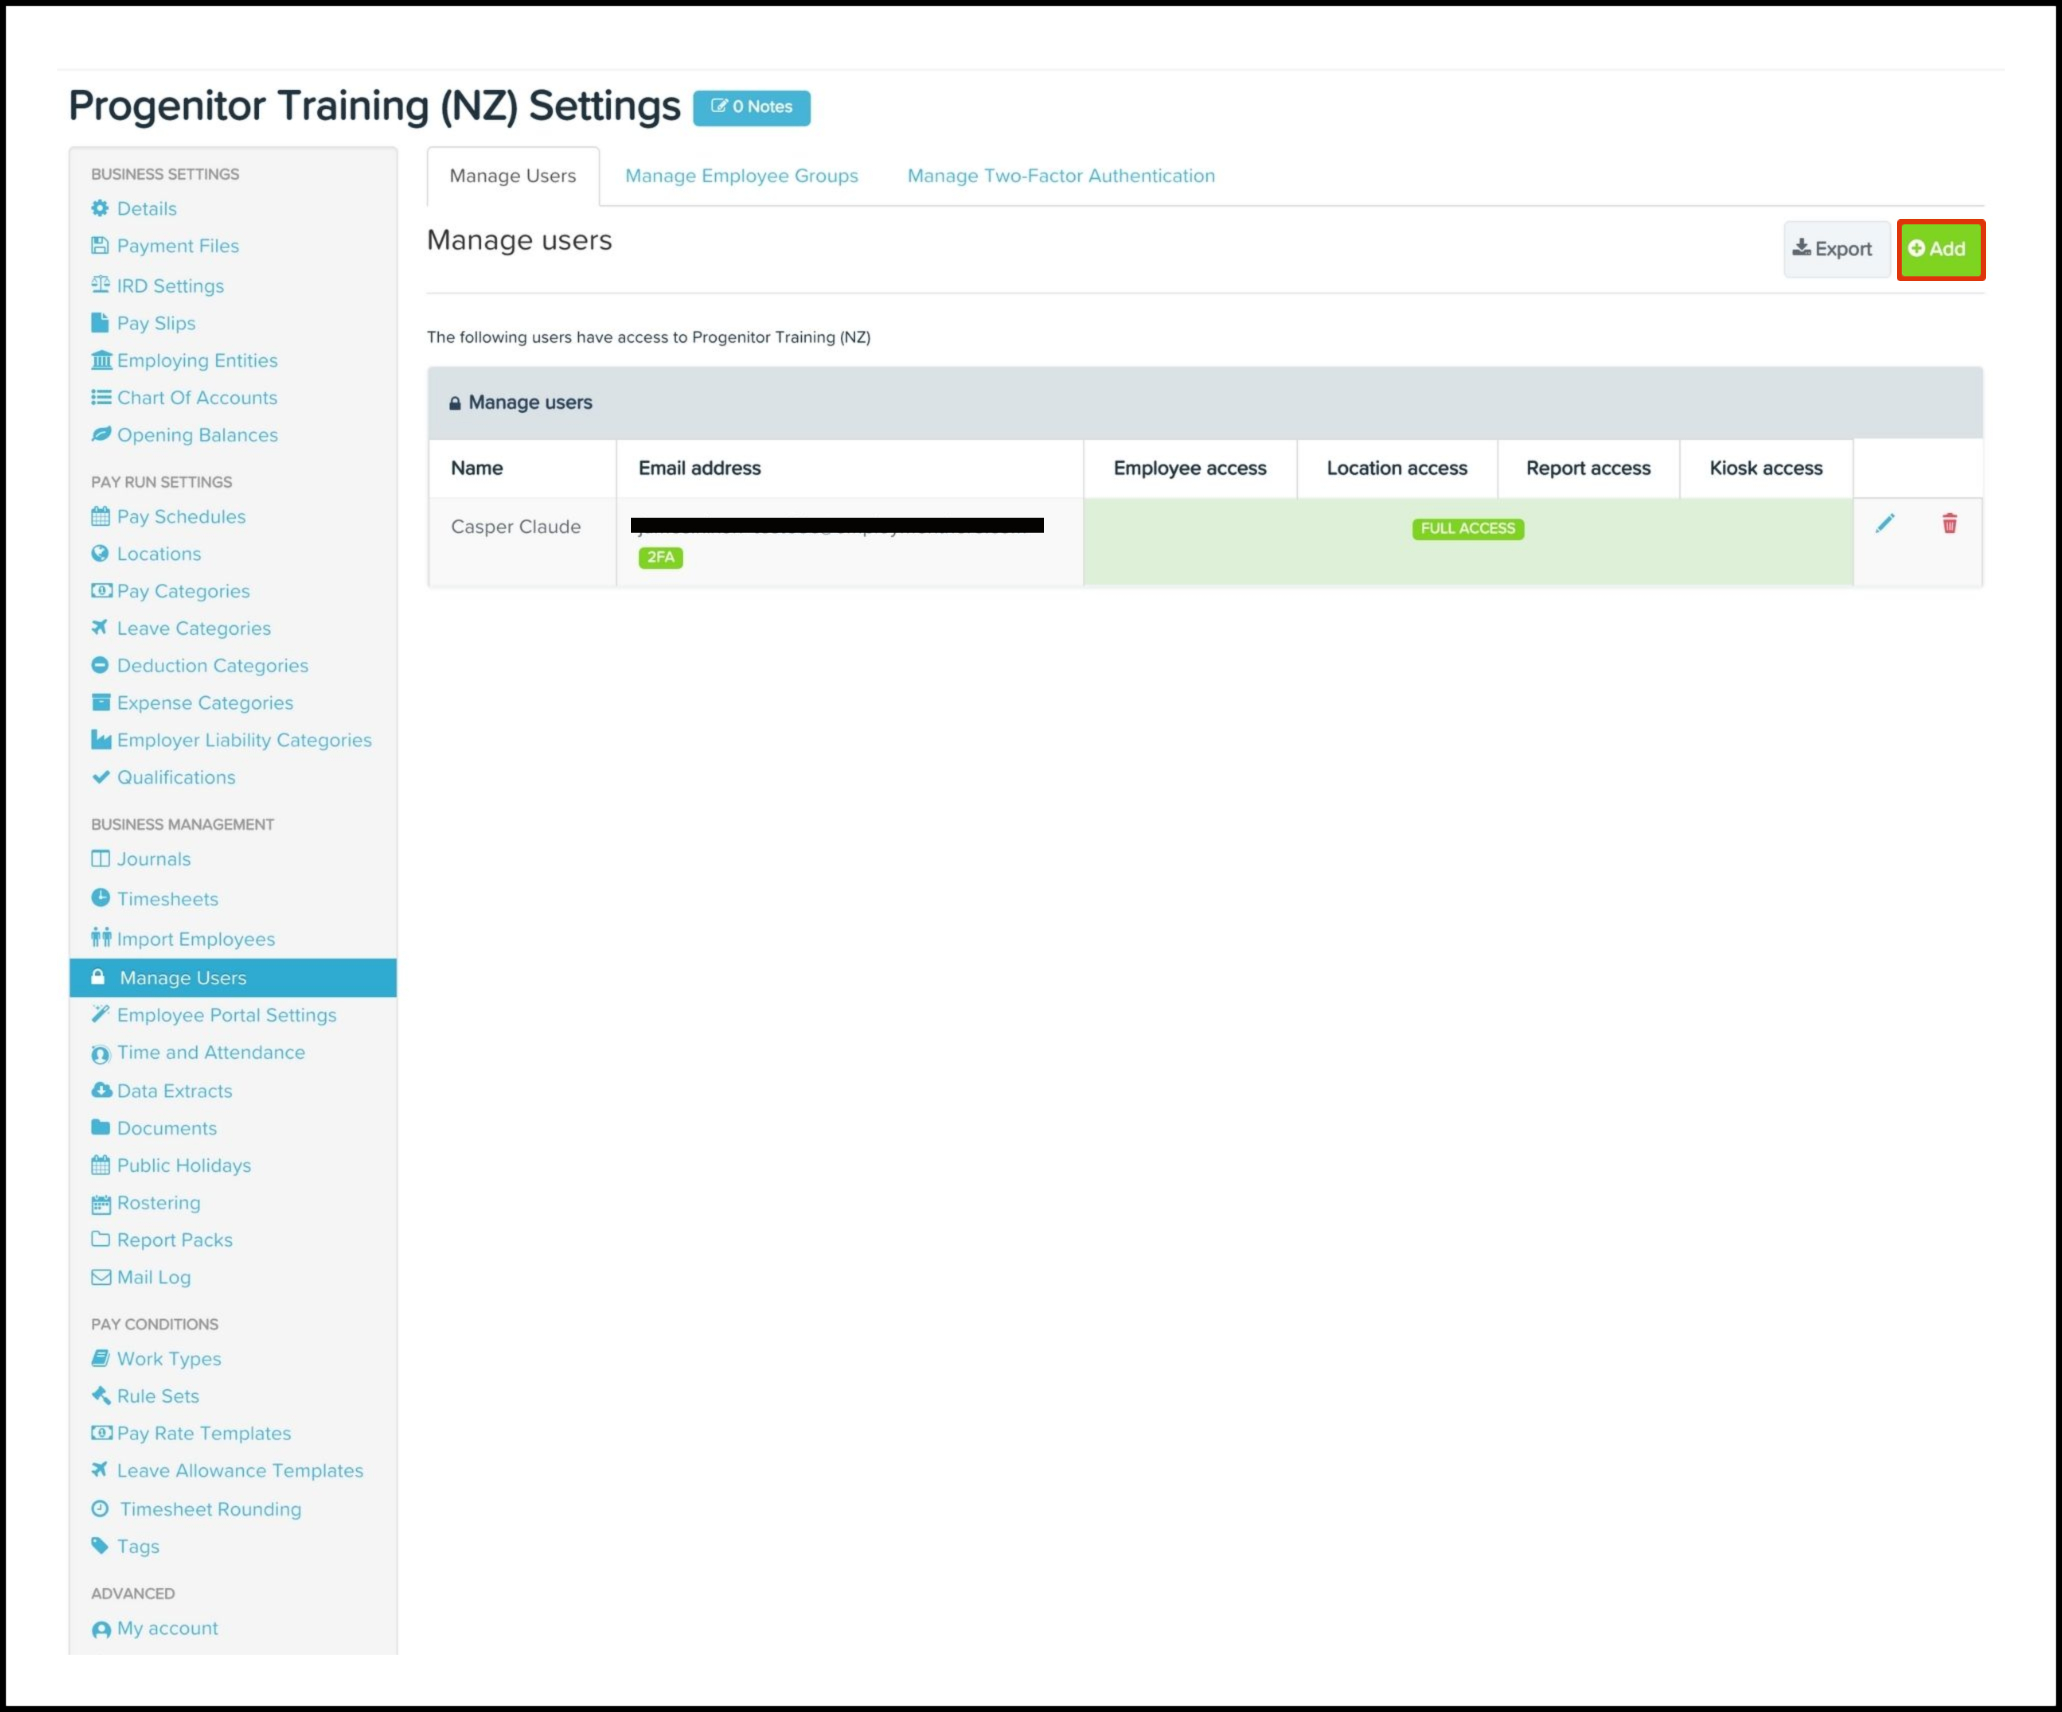This screenshot has height=1712, width=2062.
Task: Click the FULL ACCESS badge
Action: coord(1468,528)
